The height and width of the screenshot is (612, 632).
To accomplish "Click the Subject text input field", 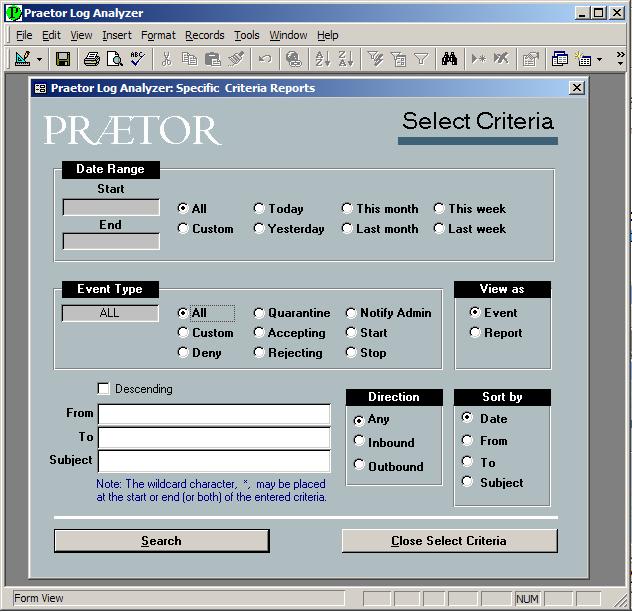I will pyautogui.click(x=214, y=461).
